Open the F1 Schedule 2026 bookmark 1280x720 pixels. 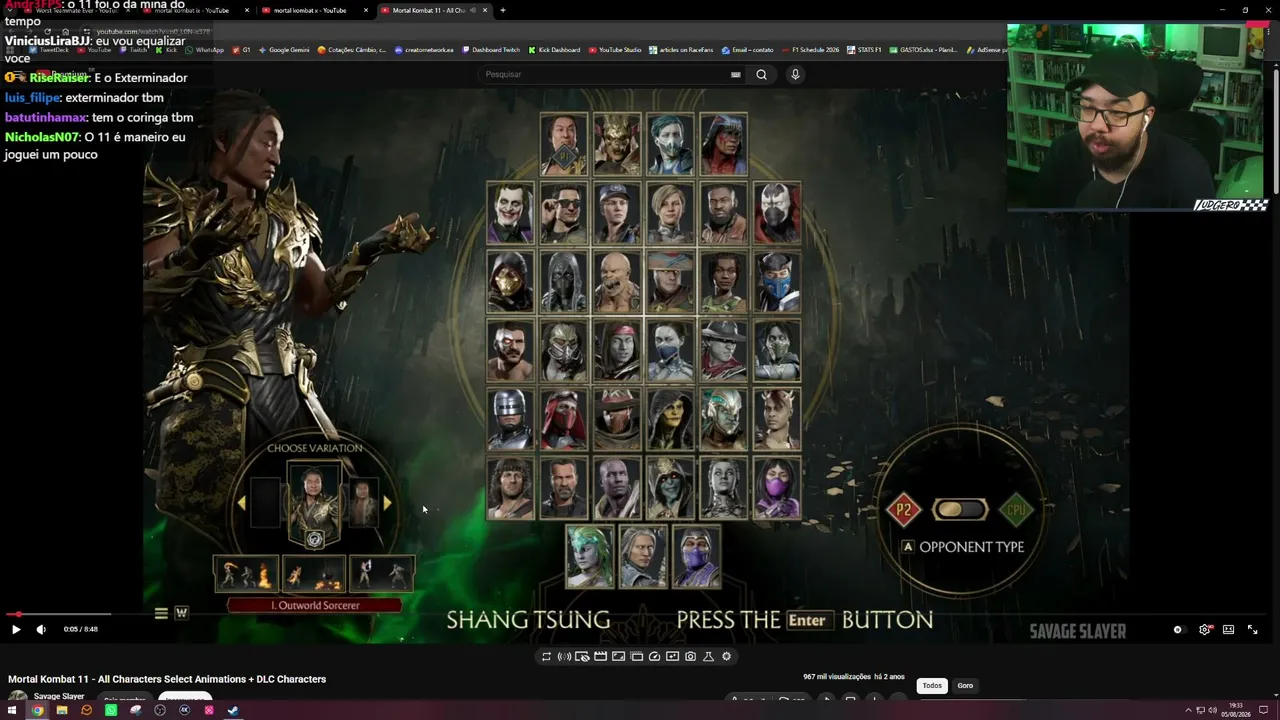click(812, 50)
